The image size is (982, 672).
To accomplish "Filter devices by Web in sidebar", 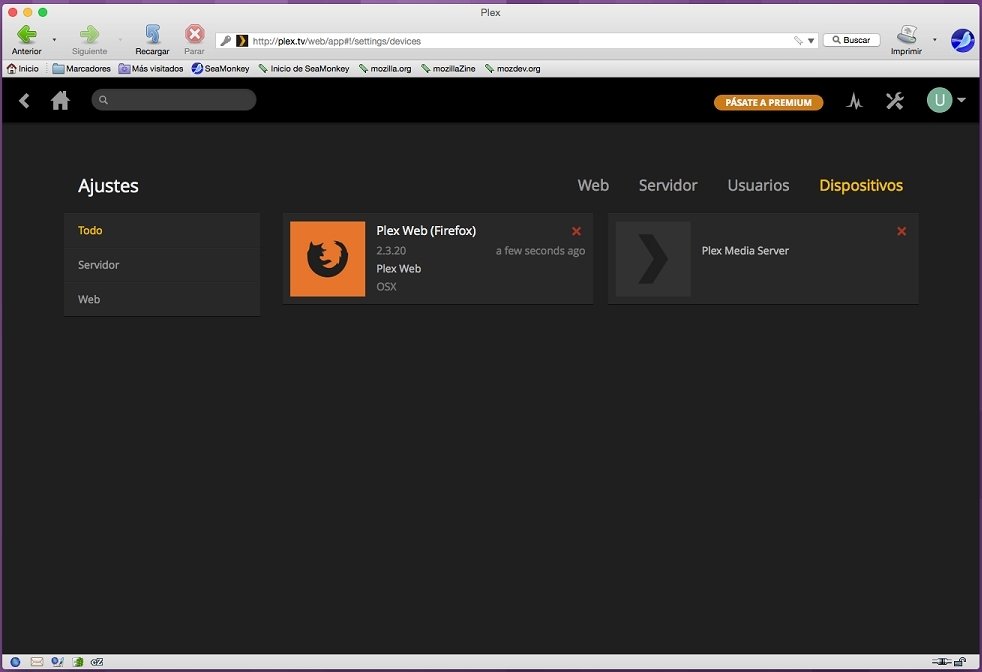I will [x=162, y=299].
